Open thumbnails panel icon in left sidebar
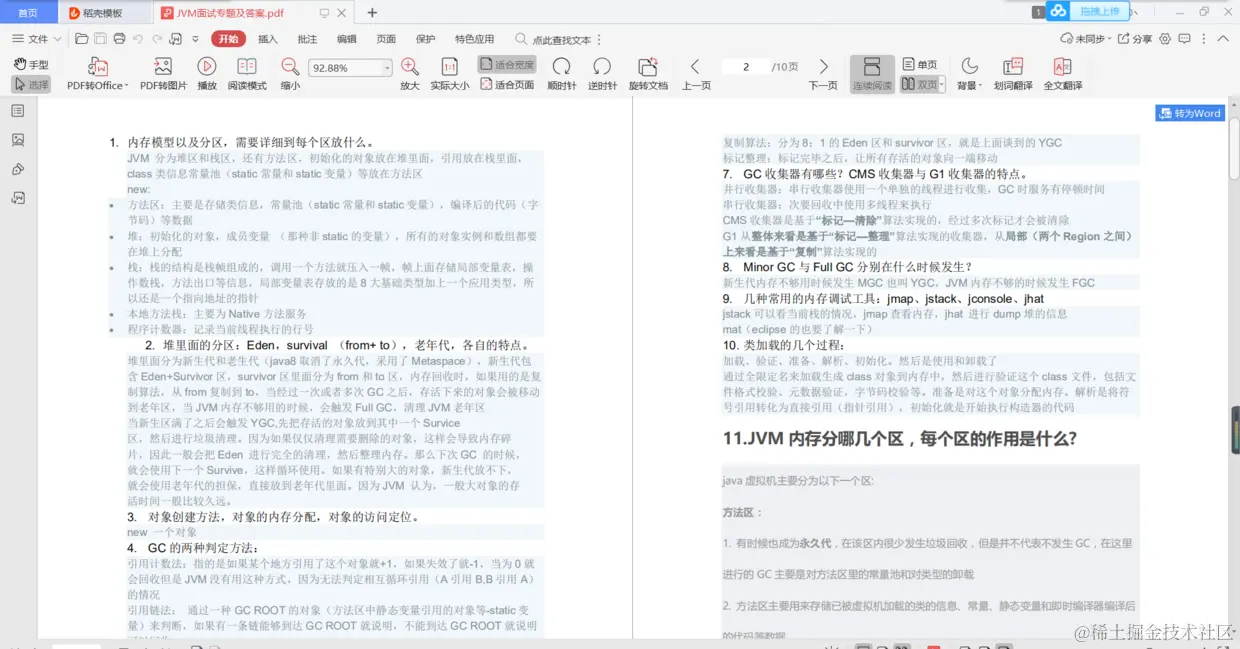Image resolution: width=1240 pixels, height=649 pixels. (18, 140)
